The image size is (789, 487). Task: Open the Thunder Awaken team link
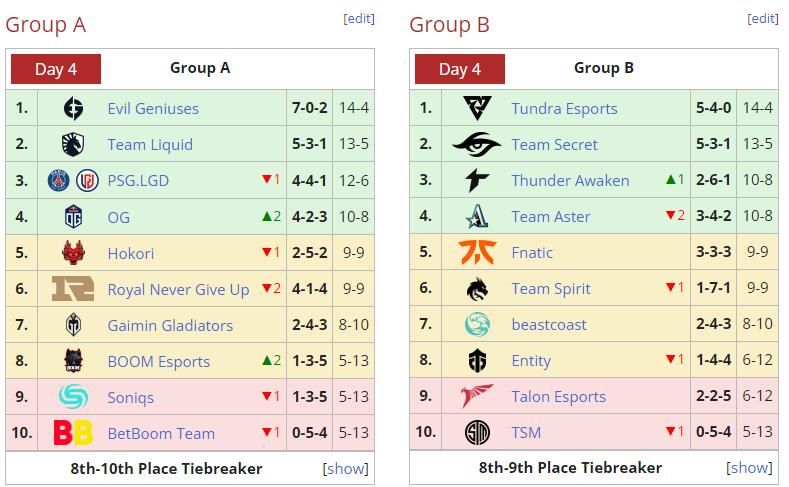pyautogui.click(x=570, y=181)
